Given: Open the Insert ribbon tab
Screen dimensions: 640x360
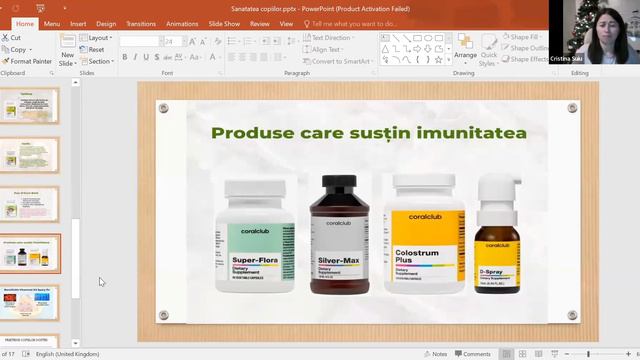Looking at the screenshot, I should coord(78,24).
